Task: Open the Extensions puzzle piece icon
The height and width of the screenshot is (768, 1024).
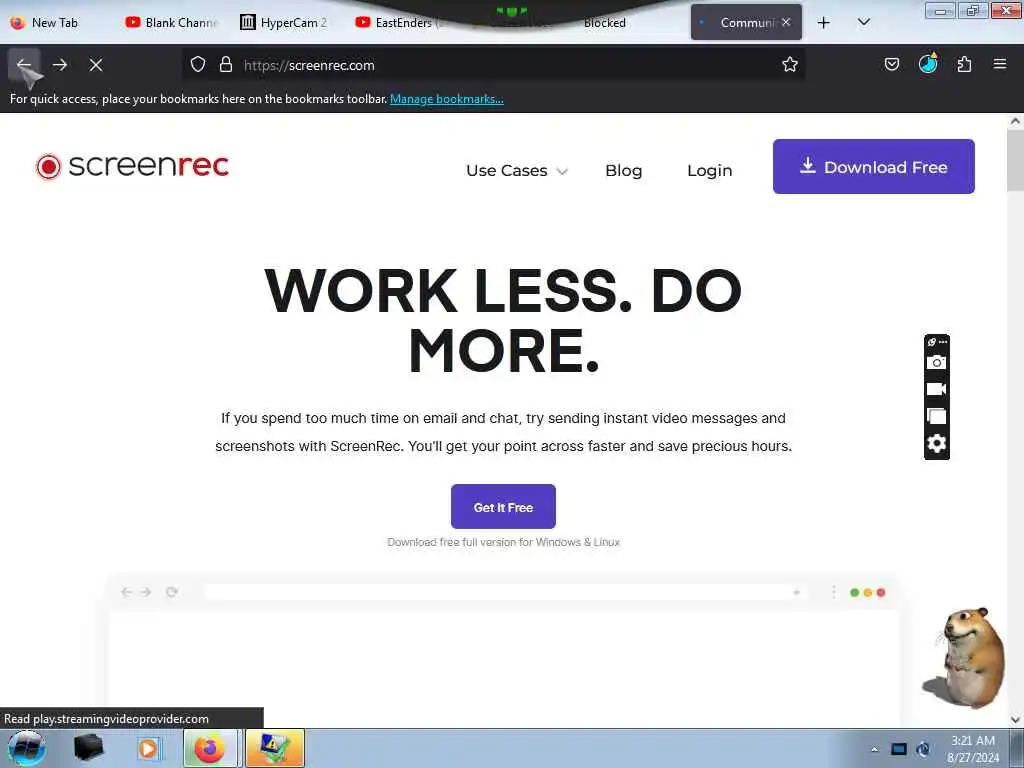Action: tap(964, 65)
